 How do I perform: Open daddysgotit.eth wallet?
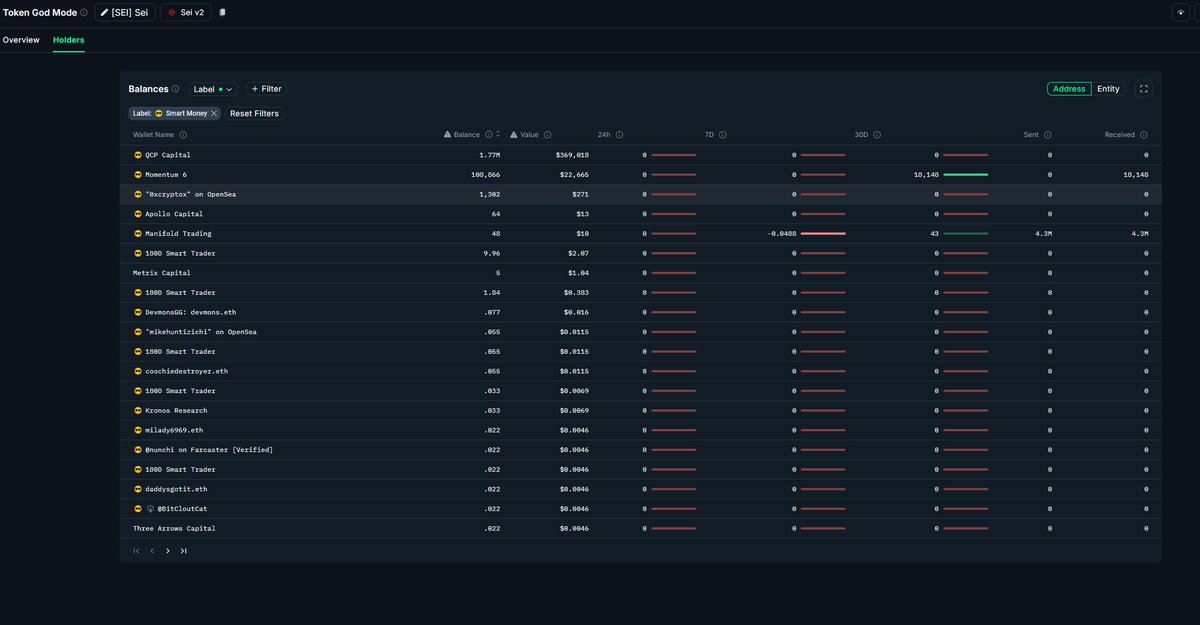[x=176, y=489]
